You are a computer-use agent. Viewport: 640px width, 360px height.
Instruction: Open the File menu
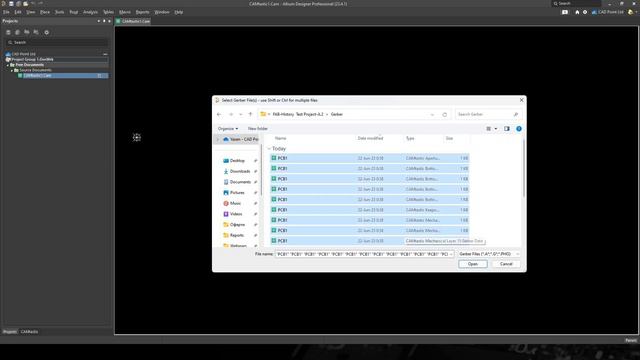click(6, 12)
